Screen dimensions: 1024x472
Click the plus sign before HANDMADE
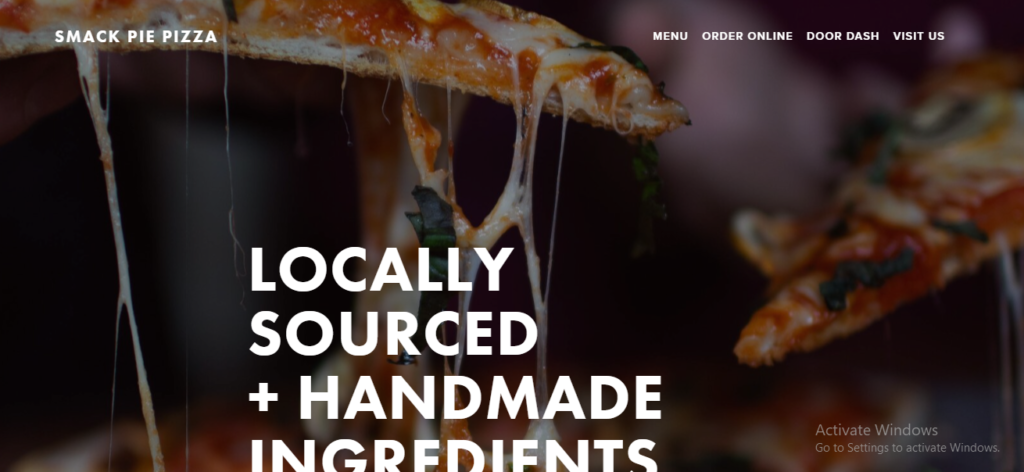pyautogui.click(x=263, y=398)
